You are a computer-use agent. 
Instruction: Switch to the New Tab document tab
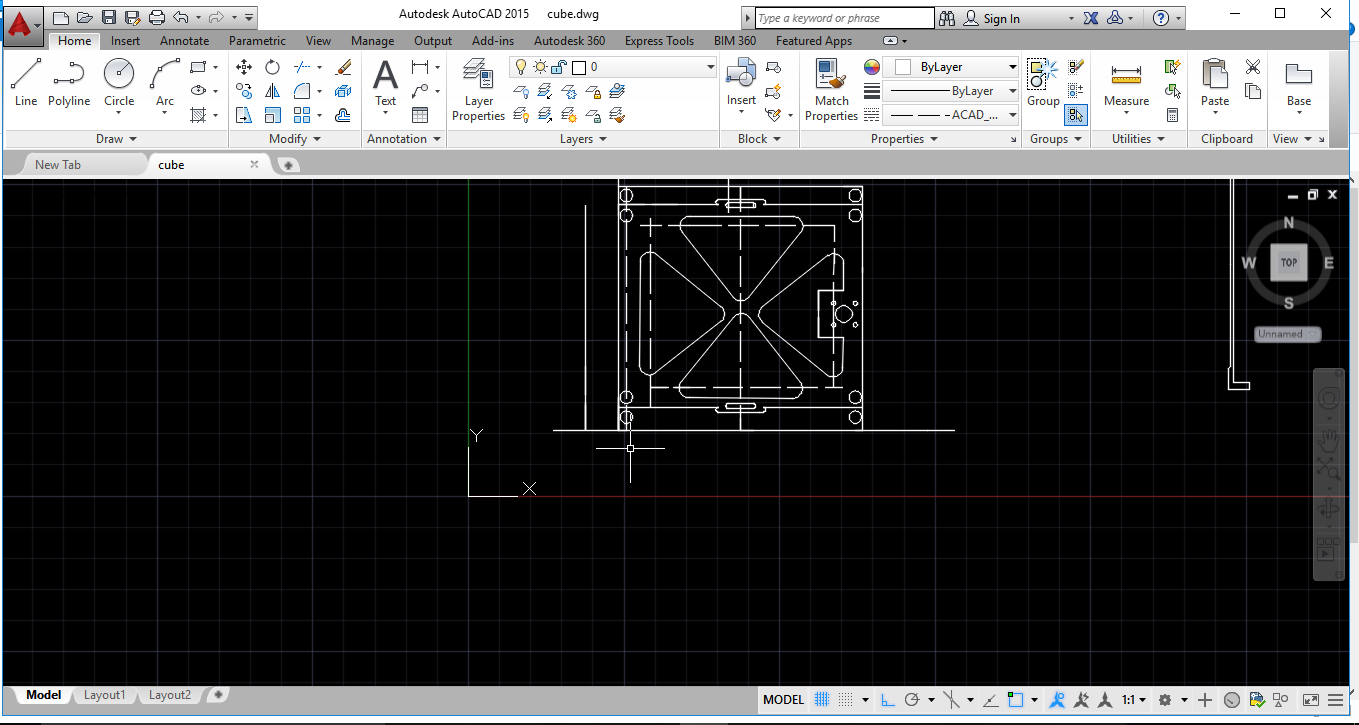[58, 165]
